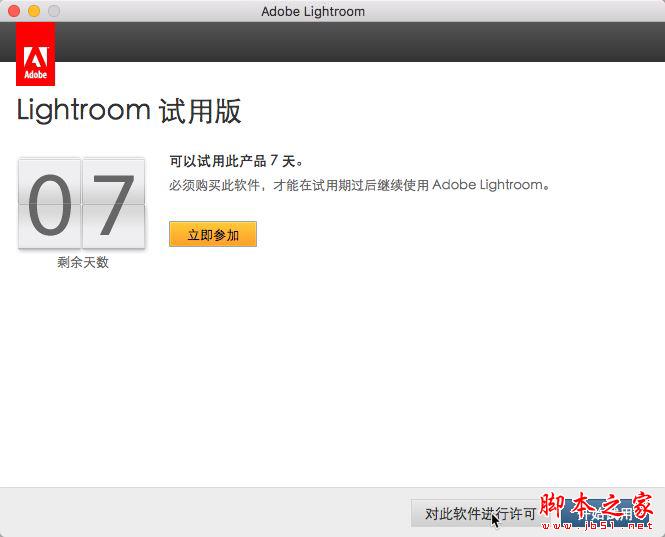Click the 'Adobe Lightroom' window title
This screenshot has width=665, height=537.
(x=313, y=11)
